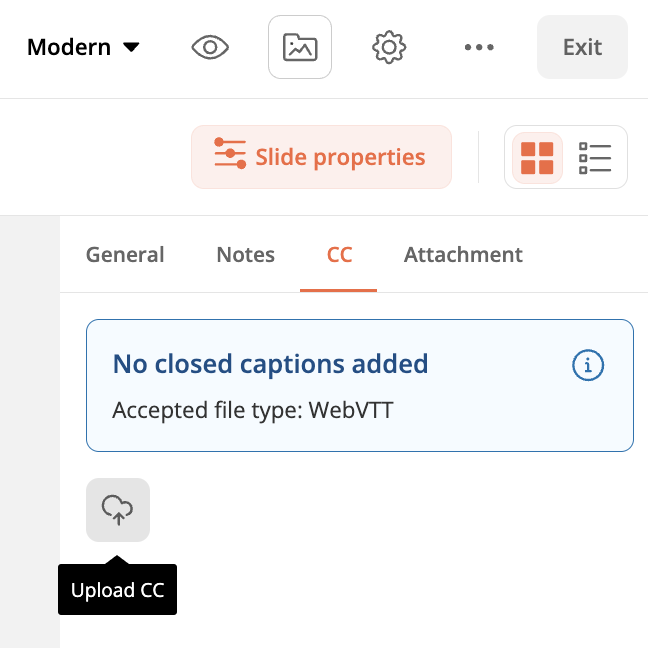The width and height of the screenshot is (648, 648).
Task: Open the settings gear
Action: [388, 47]
